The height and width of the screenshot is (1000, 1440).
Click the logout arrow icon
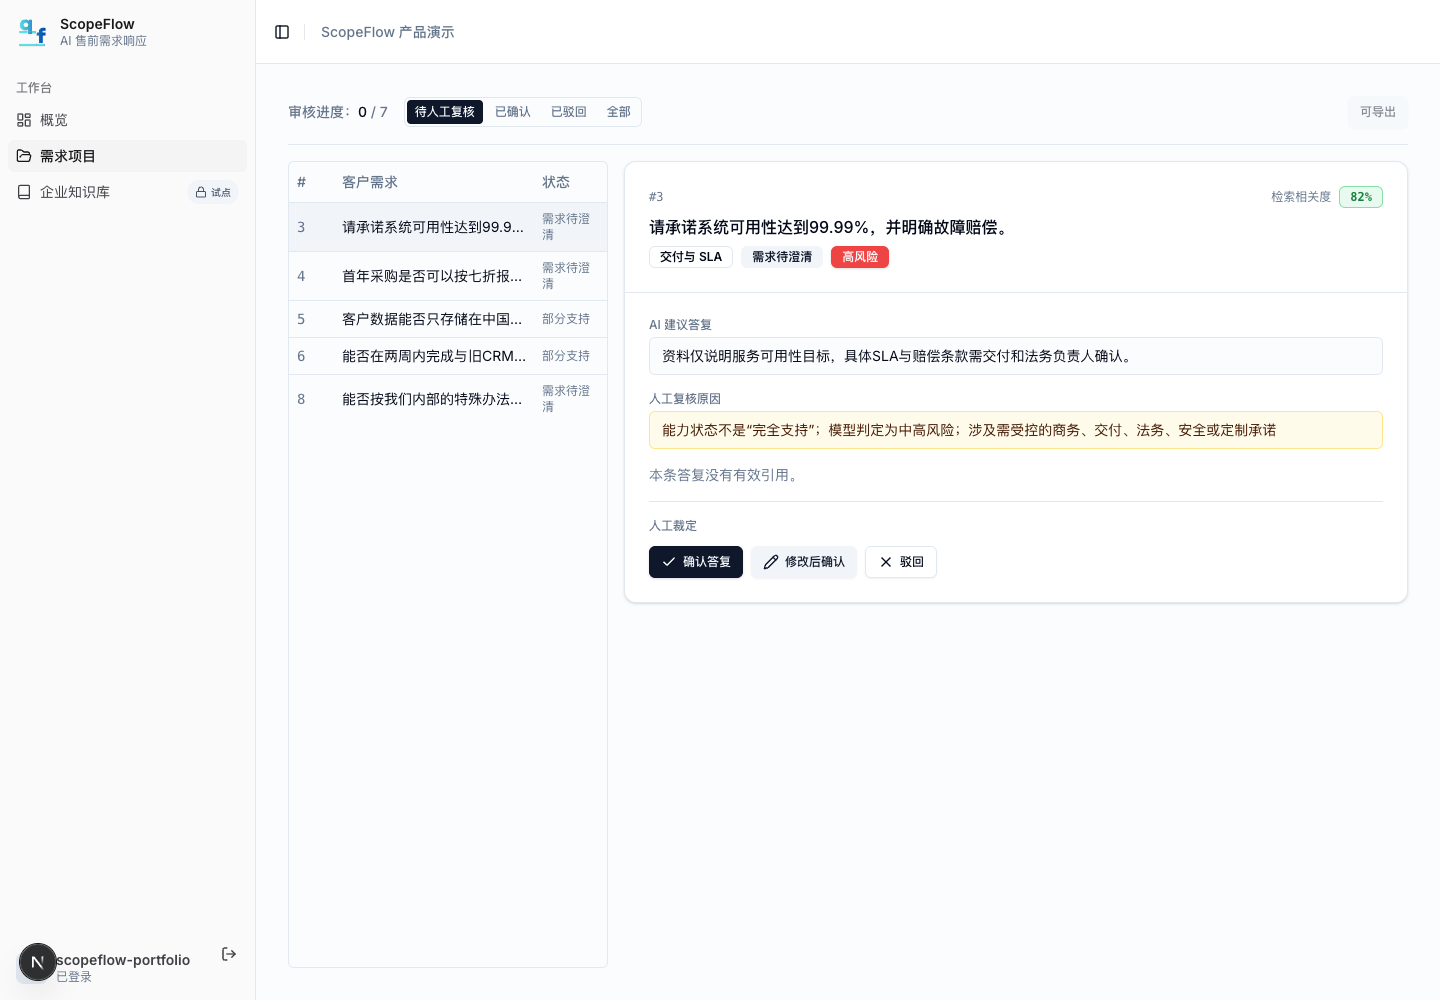click(x=229, y=954)
